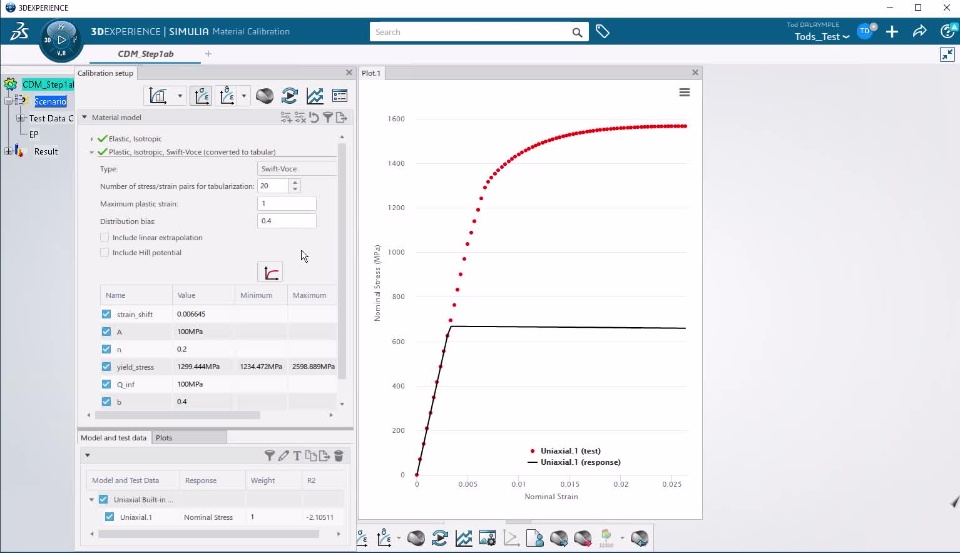This screenshot has height=553, width=960.
Task: Collapse the Model and test data section arrow
Action: (x=87, y=456)
